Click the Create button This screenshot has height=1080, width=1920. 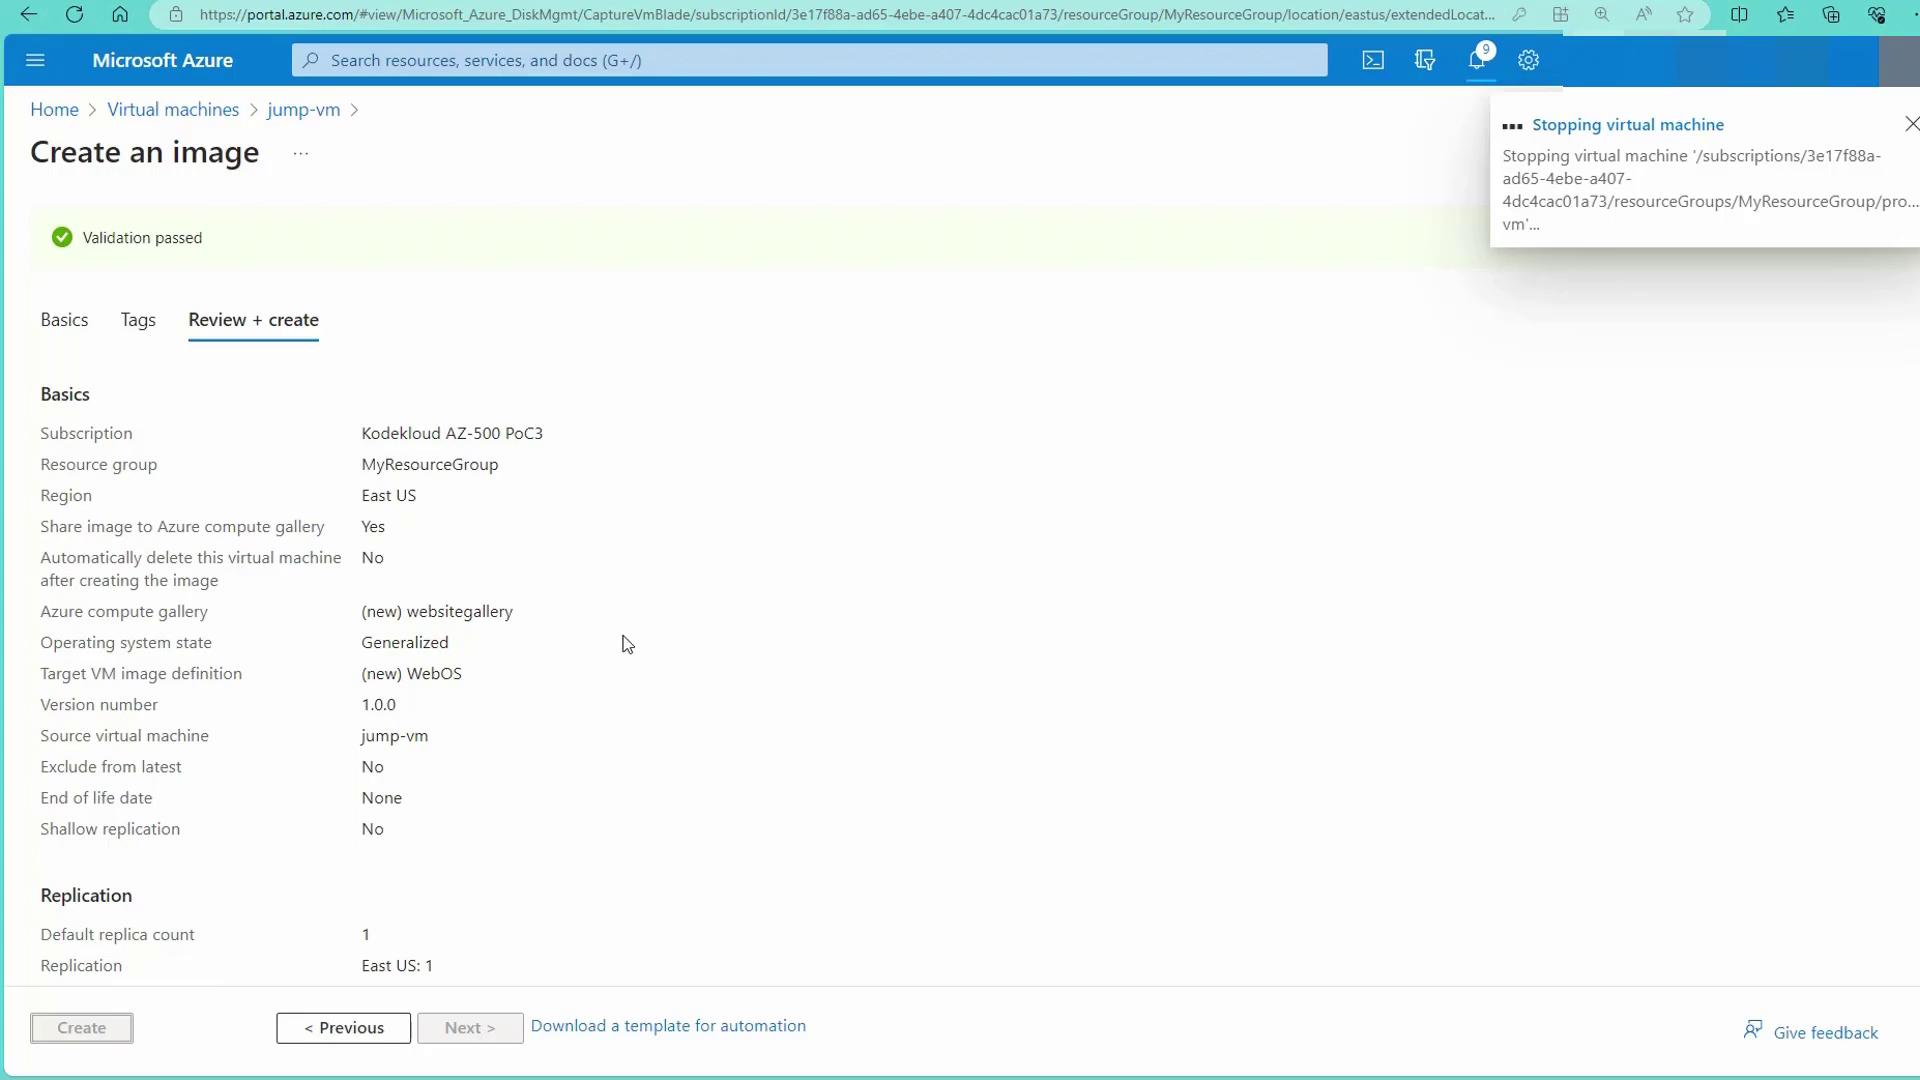[x=81, y=1028]
